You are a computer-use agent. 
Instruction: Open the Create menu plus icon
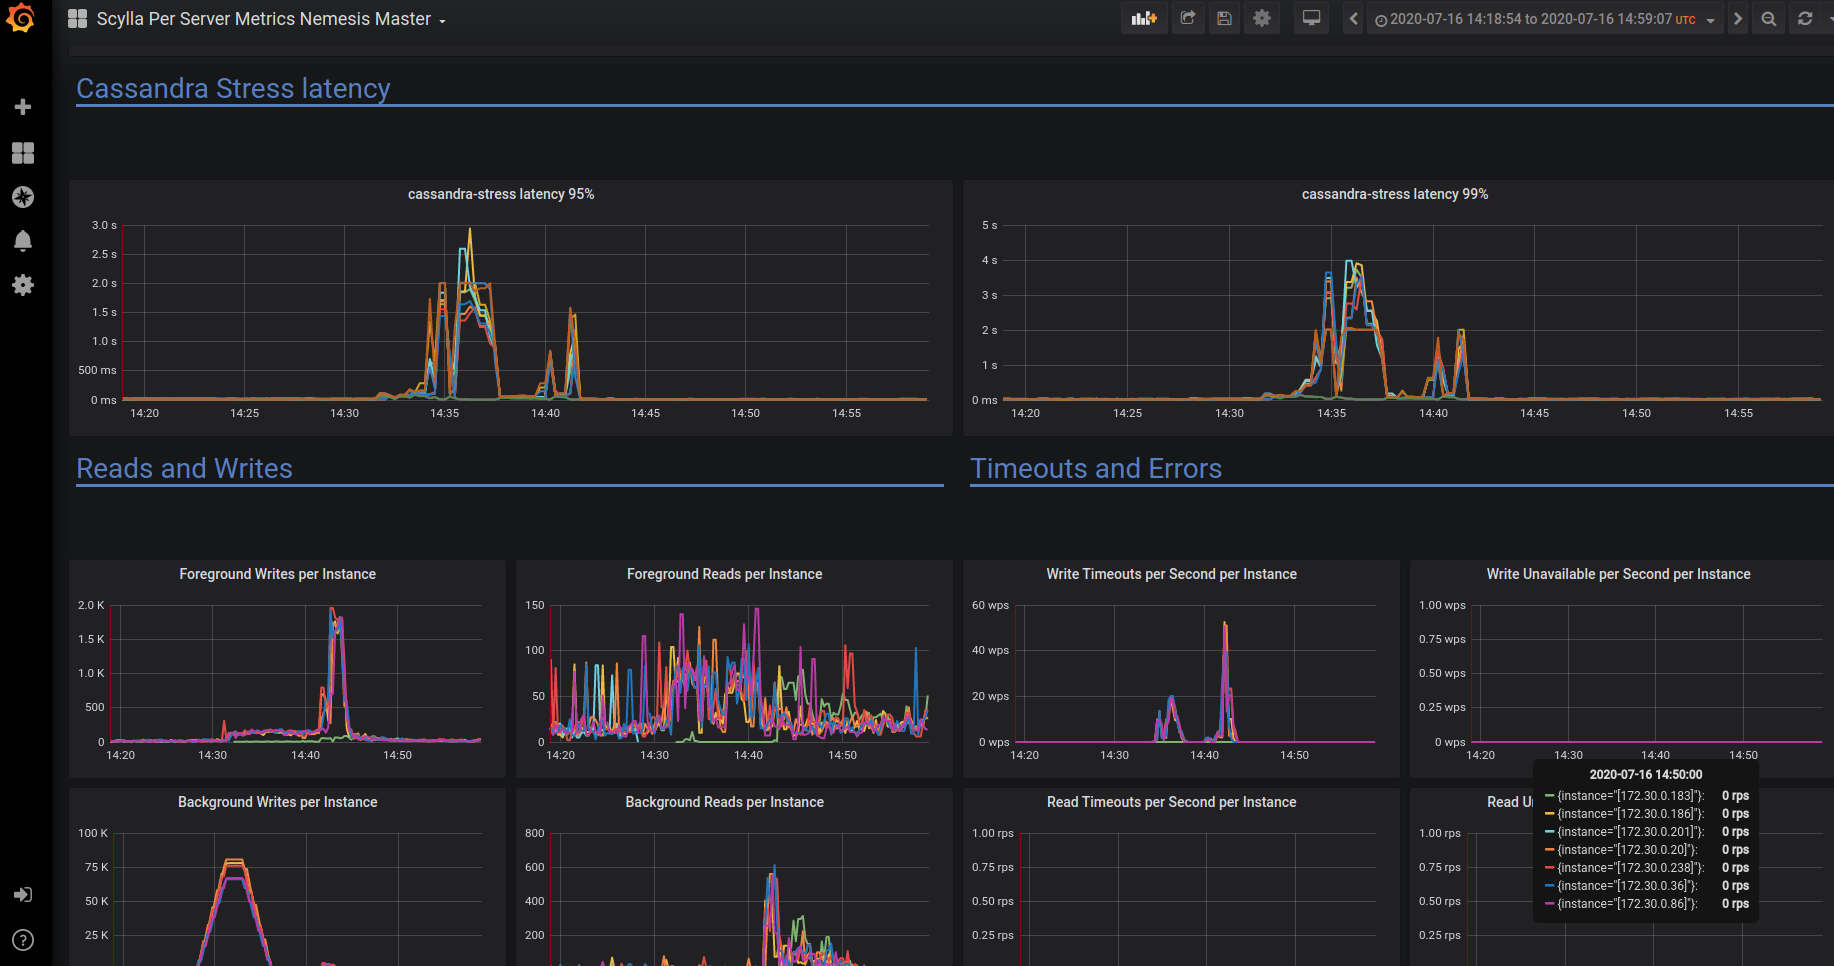coord(22,107)
